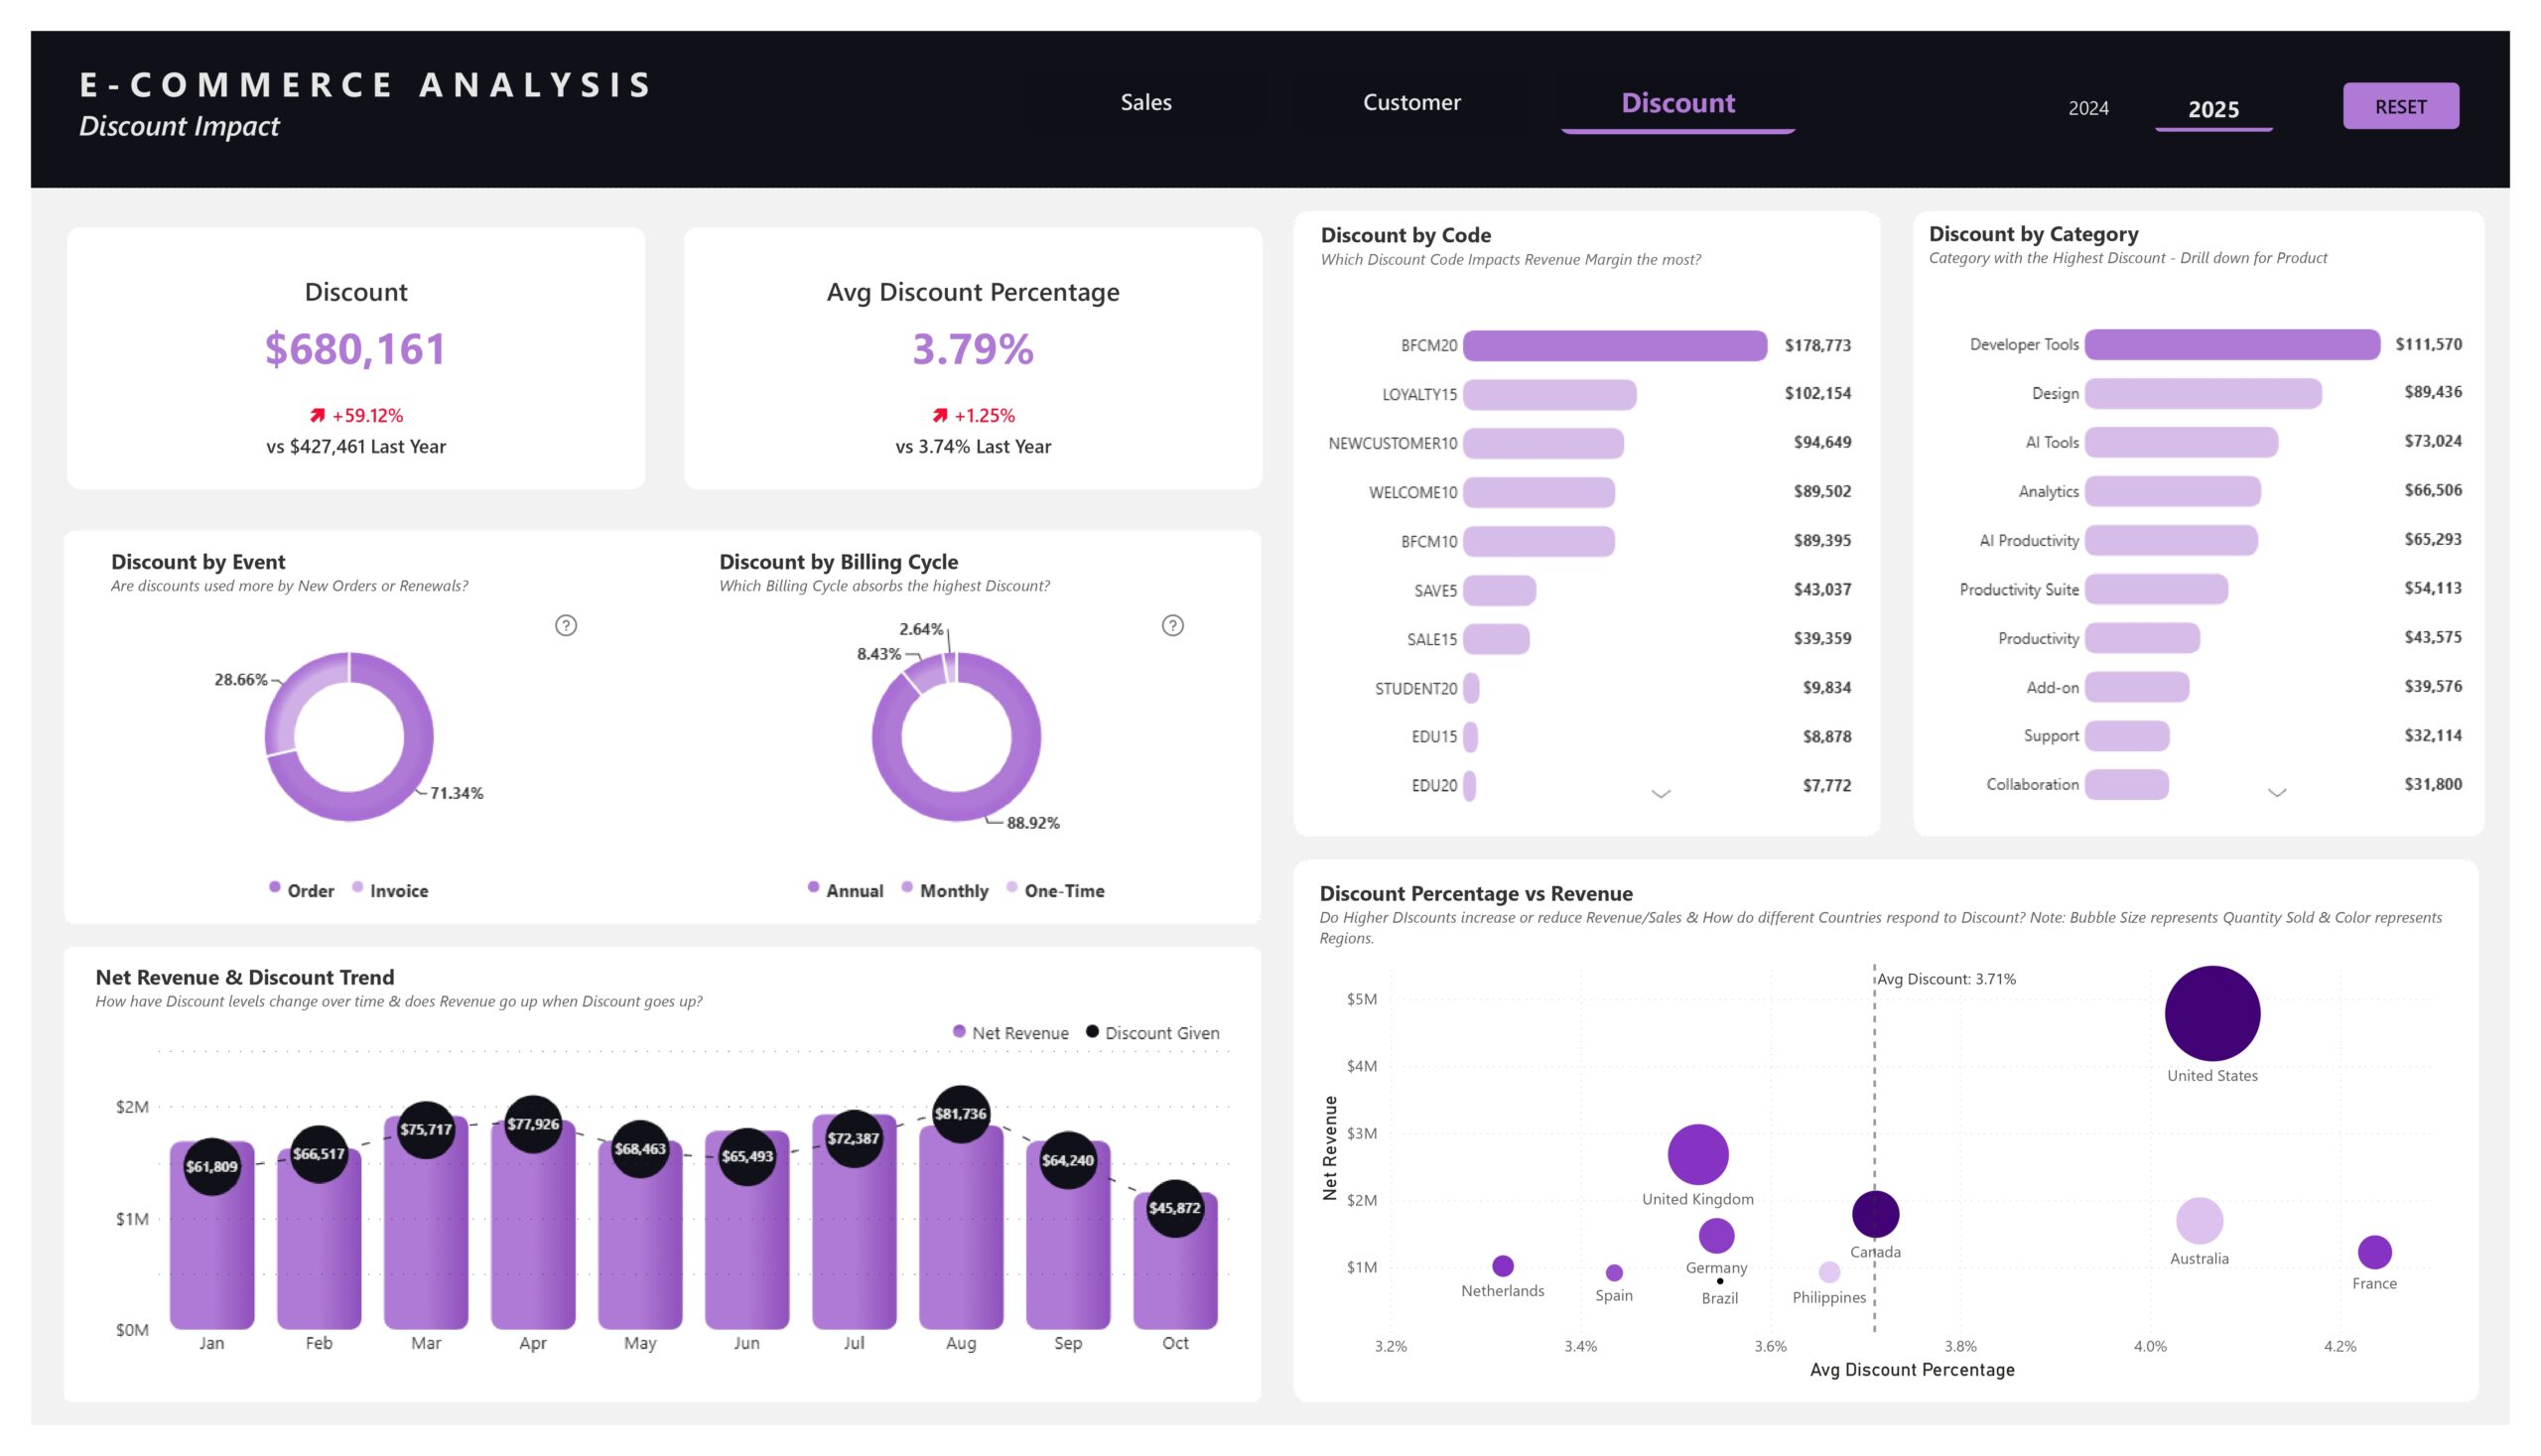Expand the Discount by Category list chevron
The height and width of the screenshot is (1456, 2541).
[x=2277, y=793]
